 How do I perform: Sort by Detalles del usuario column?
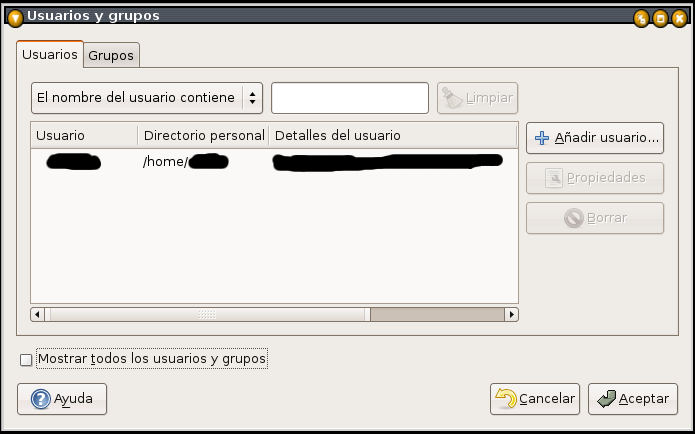coord(392,135)
